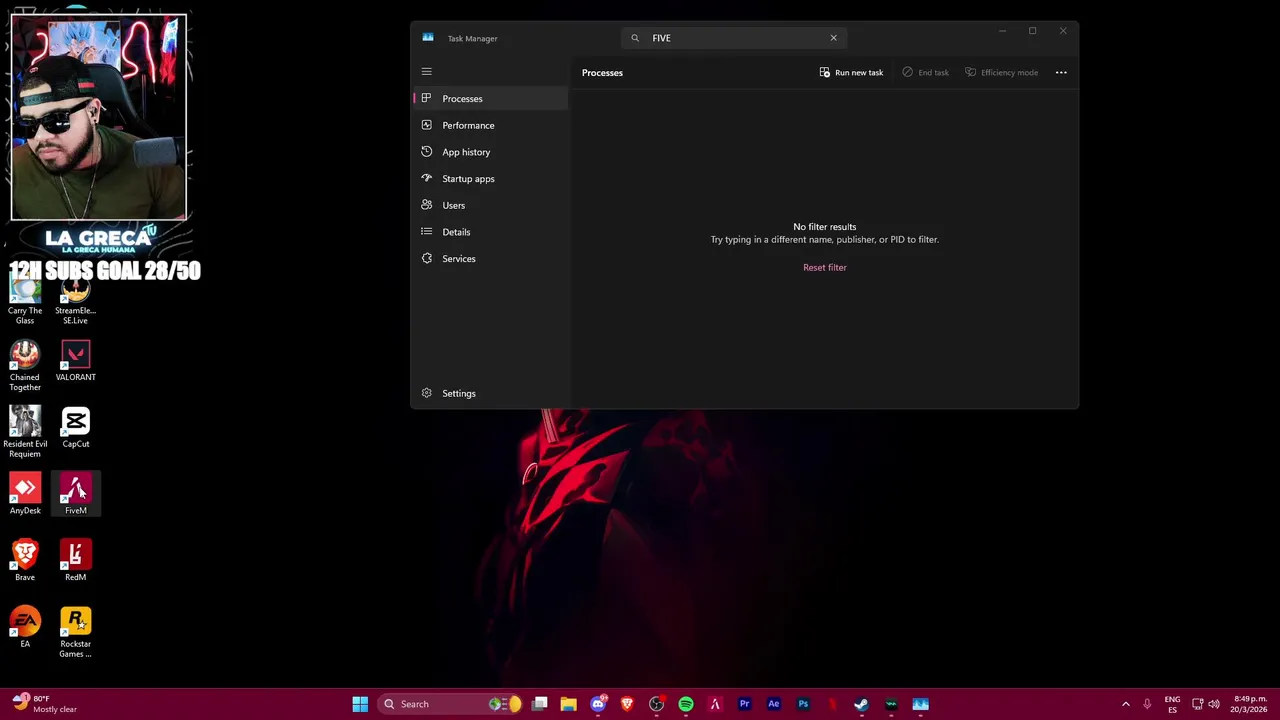Image resolution: width=1280 pixels, height=720 pixels.
Task: Open volume control from the tray
Action: tap(1214, 704)
